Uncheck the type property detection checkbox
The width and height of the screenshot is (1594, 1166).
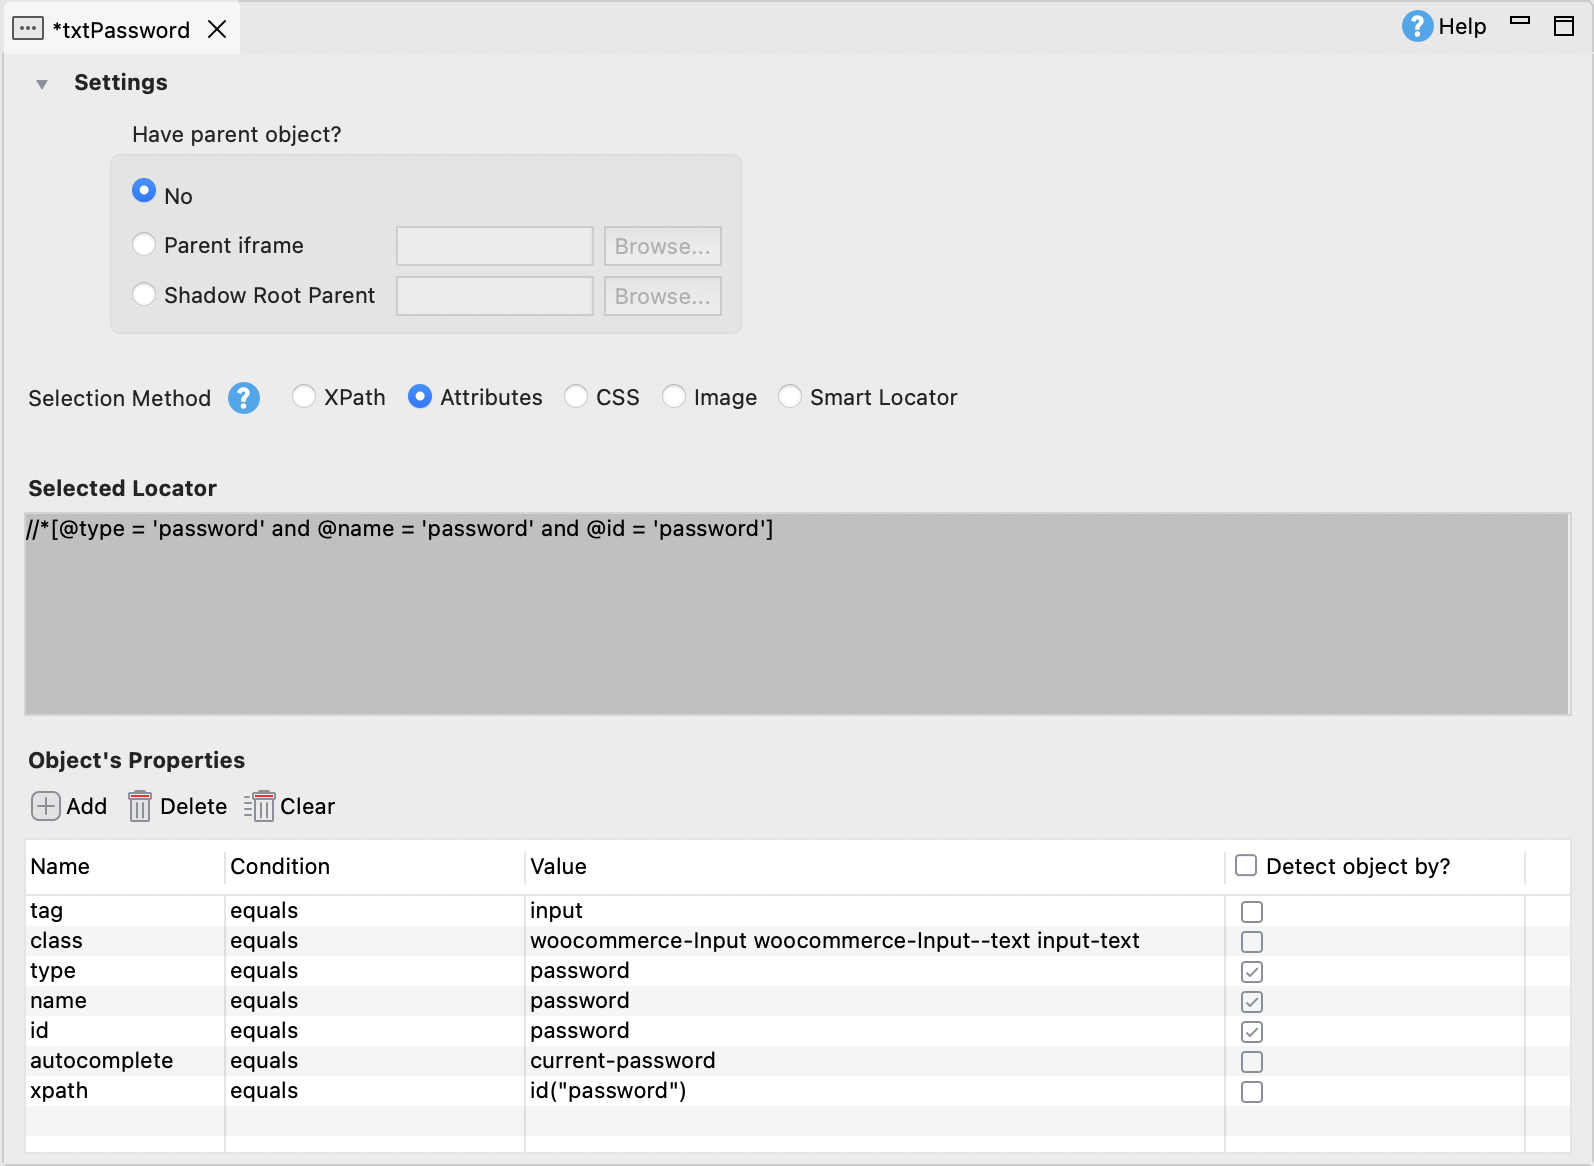point(1251,971)
